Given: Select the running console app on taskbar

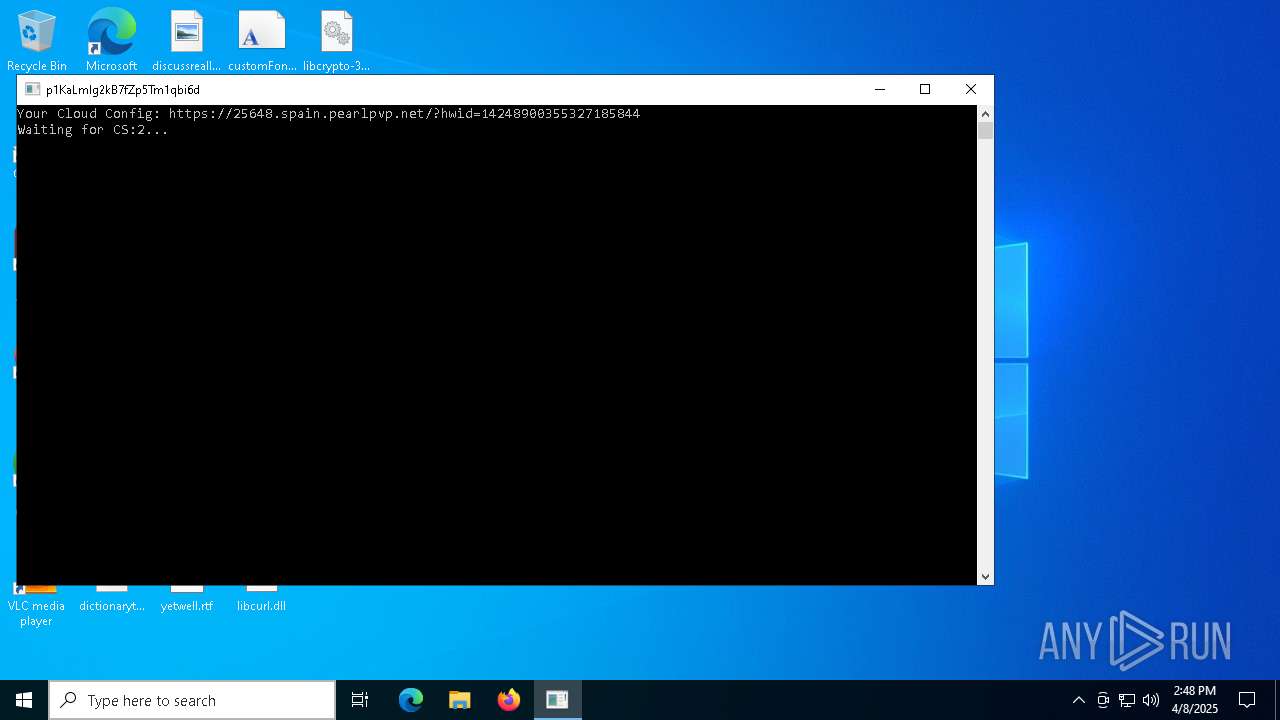Looking at the screenshot, I should click(558, 700).
